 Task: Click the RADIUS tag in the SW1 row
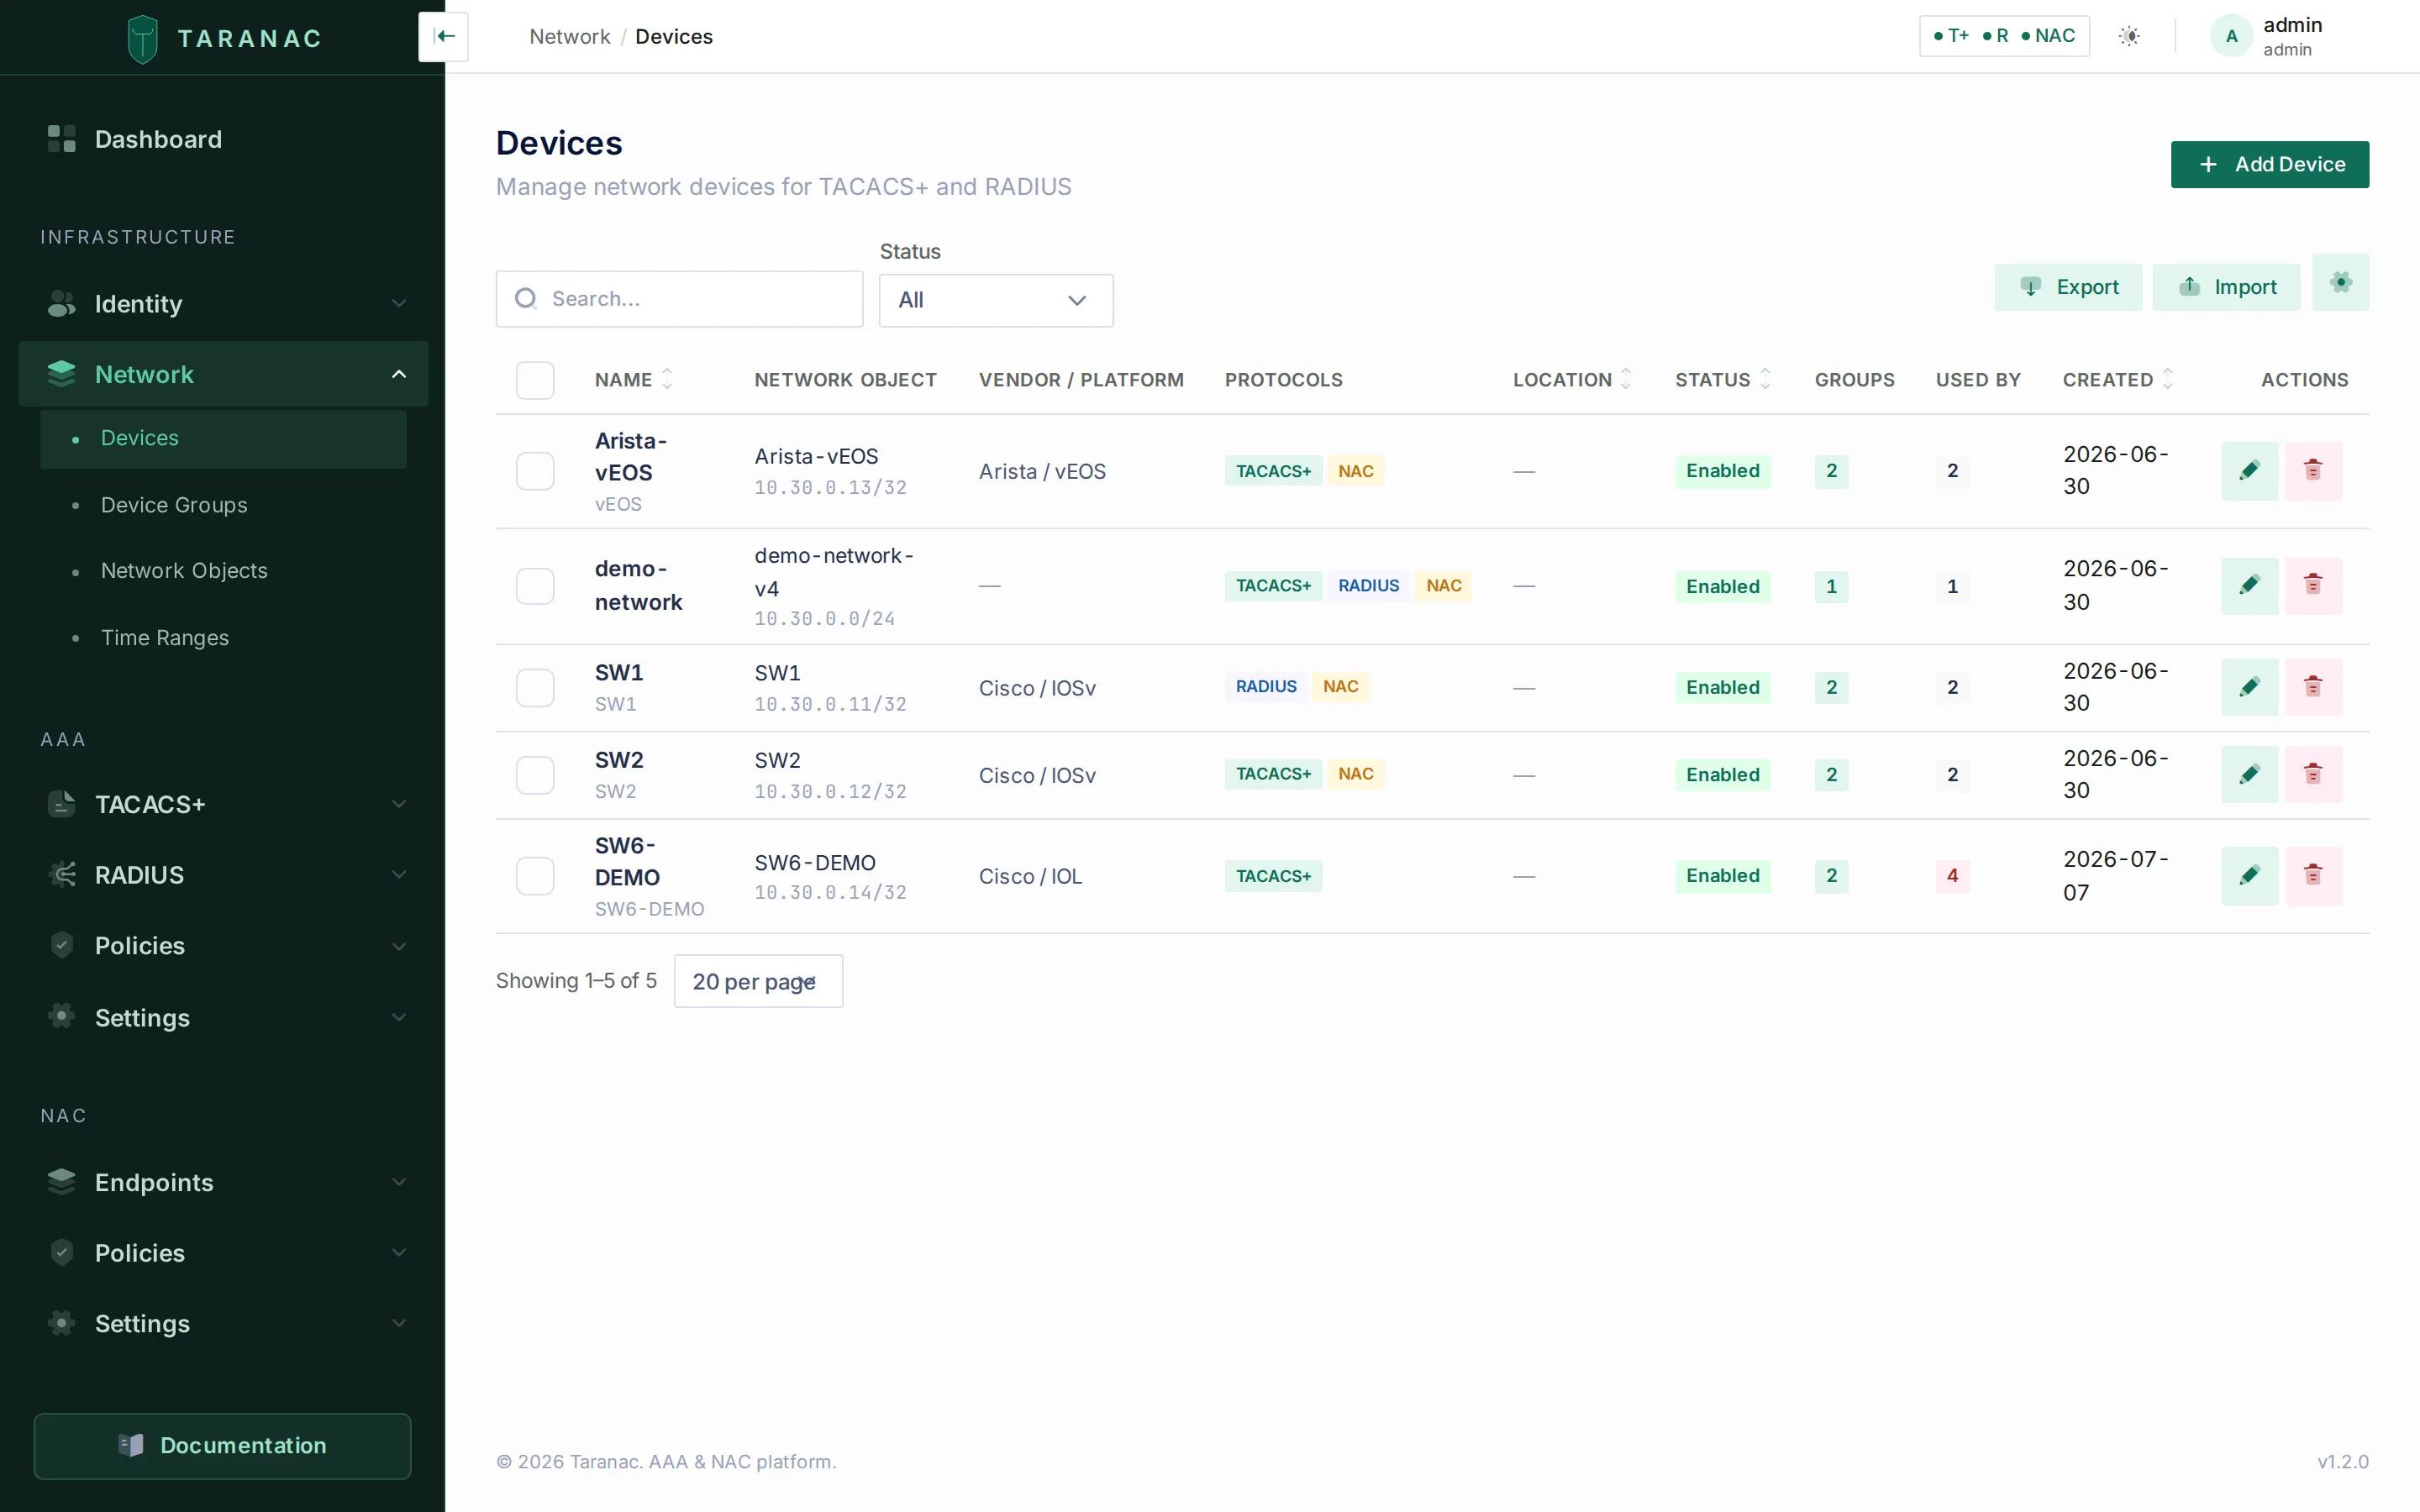[x=1265, y=686]
